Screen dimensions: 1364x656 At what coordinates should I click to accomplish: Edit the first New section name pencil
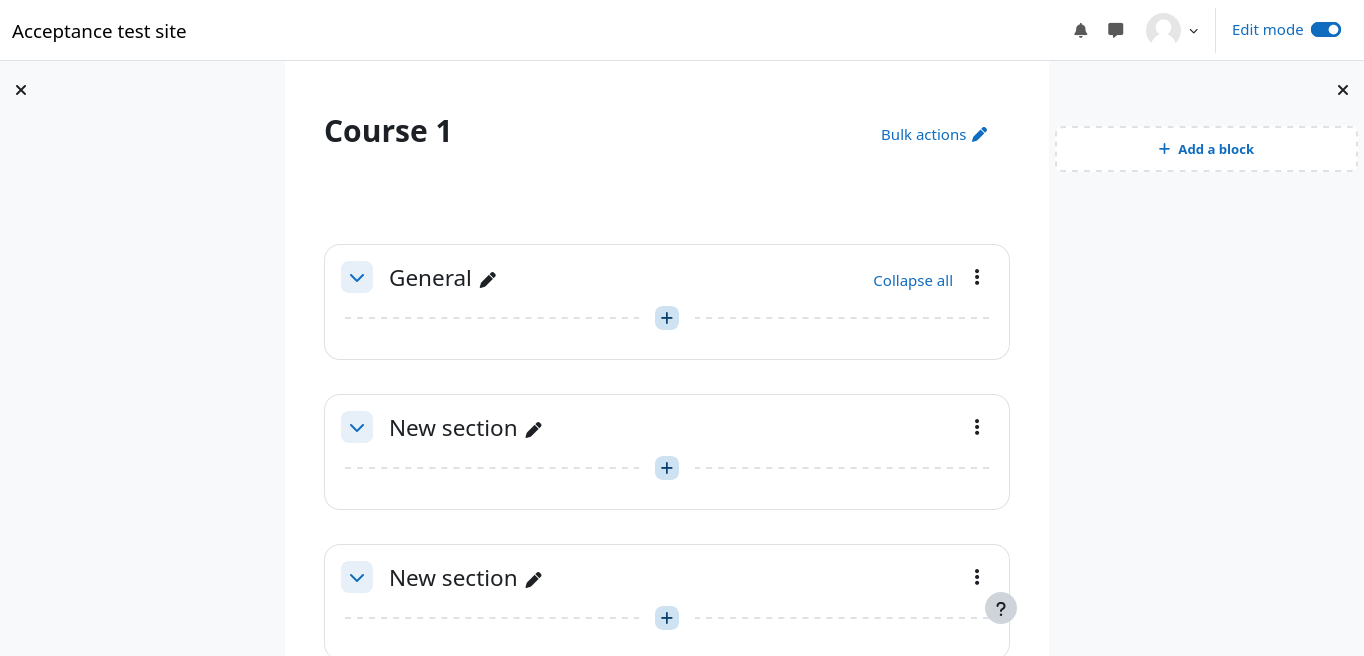coord(534,430)
